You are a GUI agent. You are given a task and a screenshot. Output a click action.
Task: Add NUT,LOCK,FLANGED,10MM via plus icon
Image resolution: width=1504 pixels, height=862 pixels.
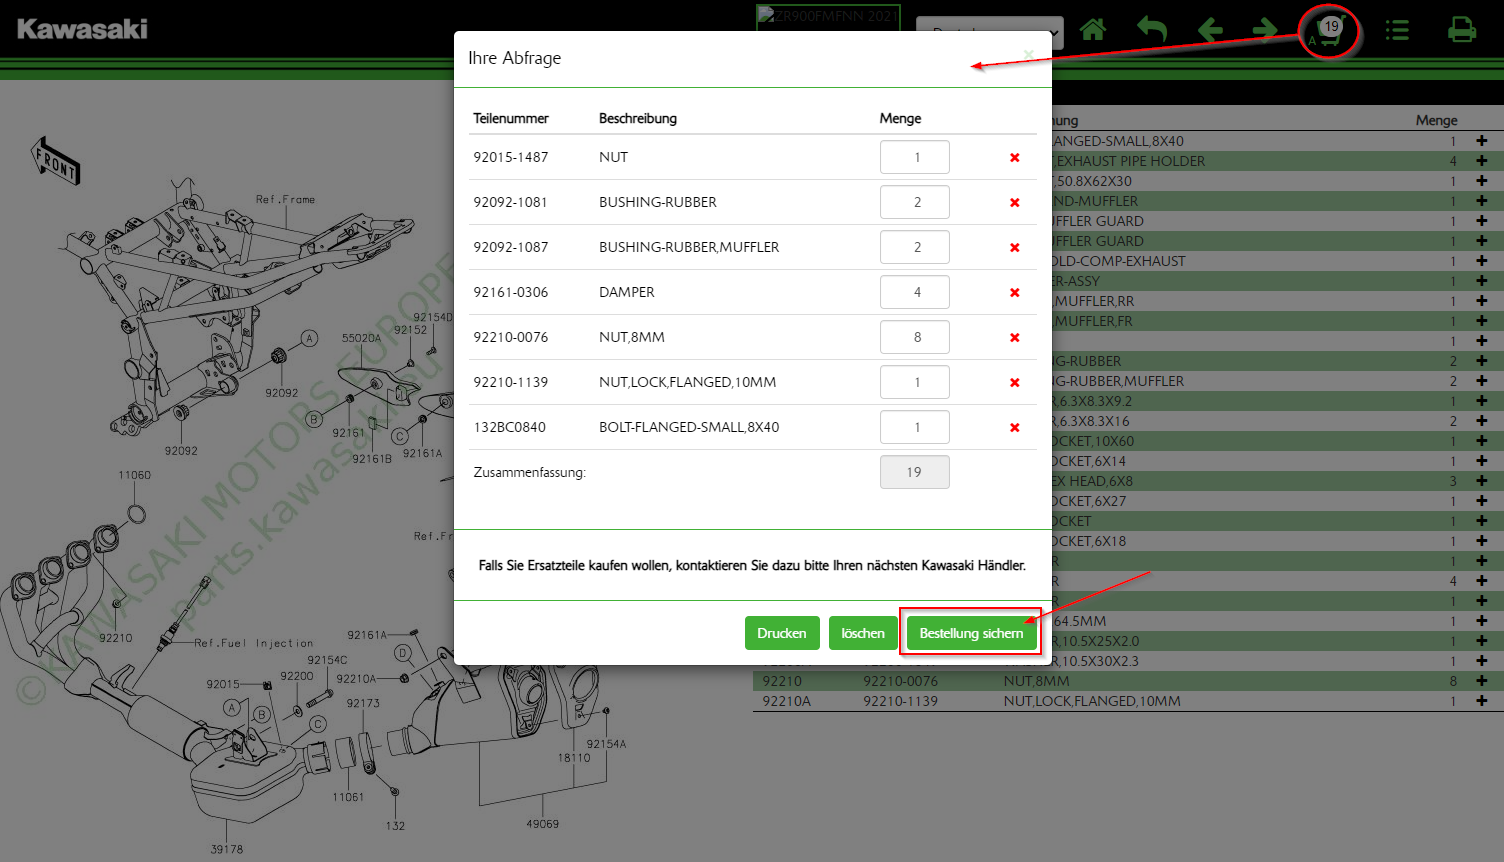click(1481, 701)
